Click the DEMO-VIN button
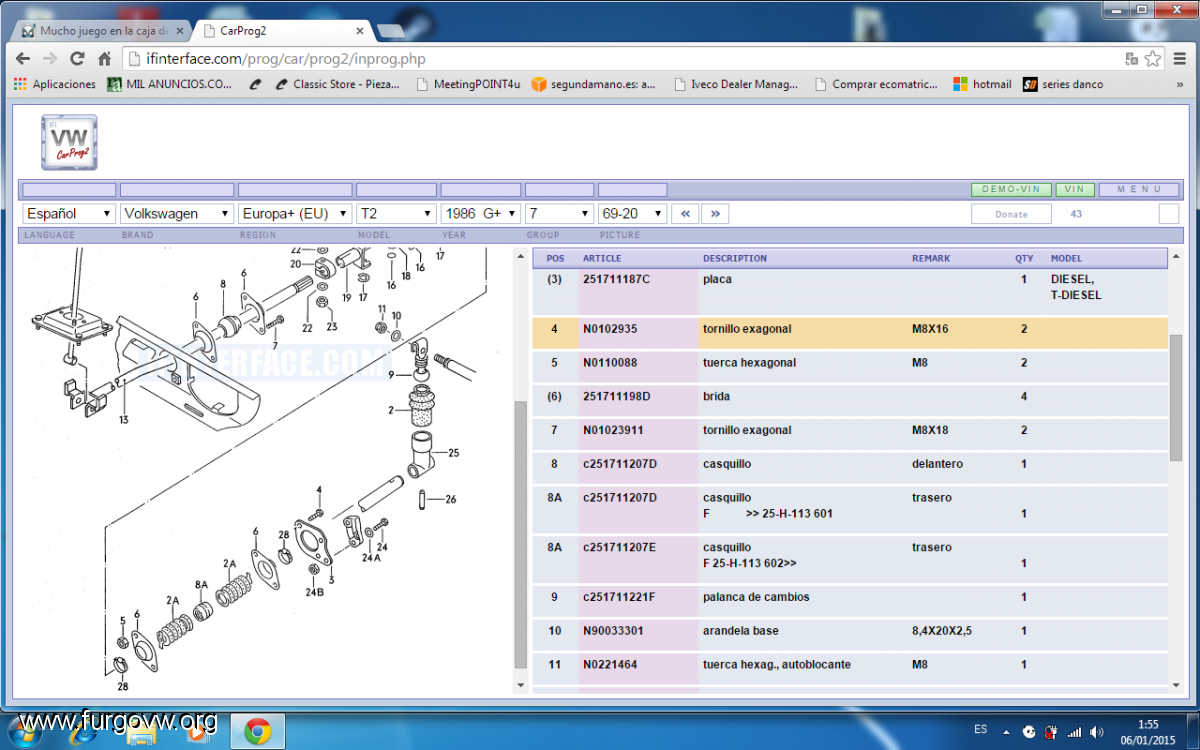 coord(1011,190)
